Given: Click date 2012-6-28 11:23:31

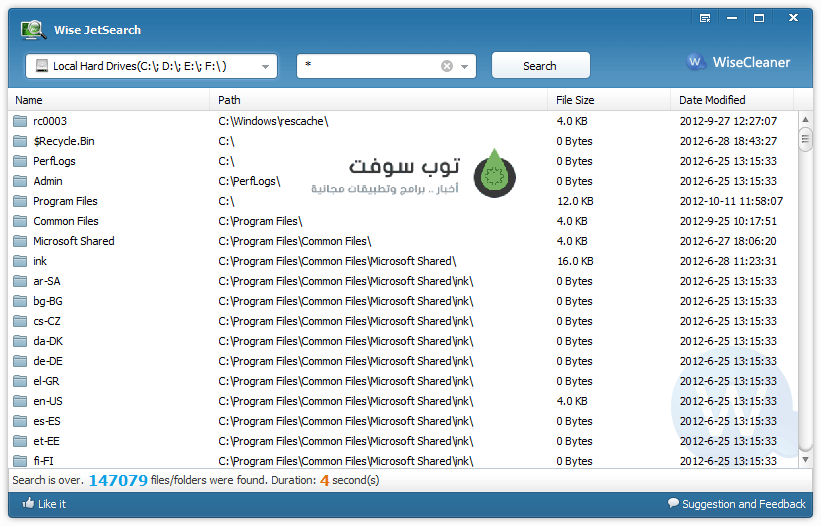Looking at the screenshot, I should tap(728, 261).
